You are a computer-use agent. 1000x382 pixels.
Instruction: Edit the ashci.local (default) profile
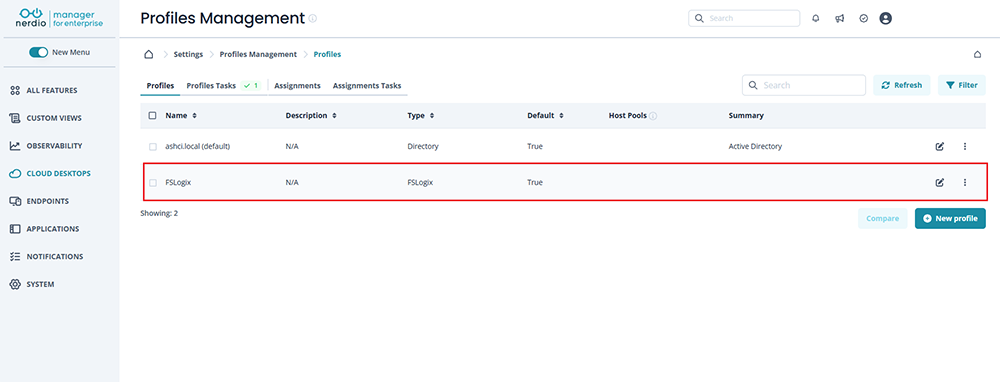pos(939,147)
